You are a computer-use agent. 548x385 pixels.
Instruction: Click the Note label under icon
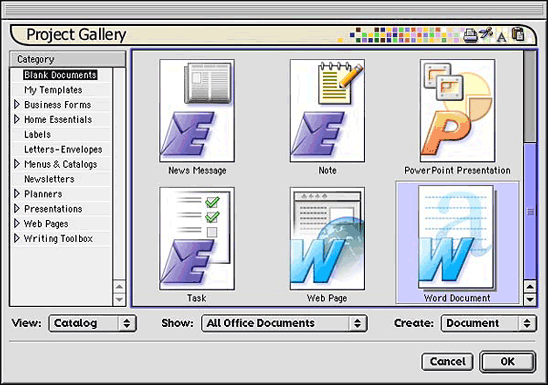[327, 170]
